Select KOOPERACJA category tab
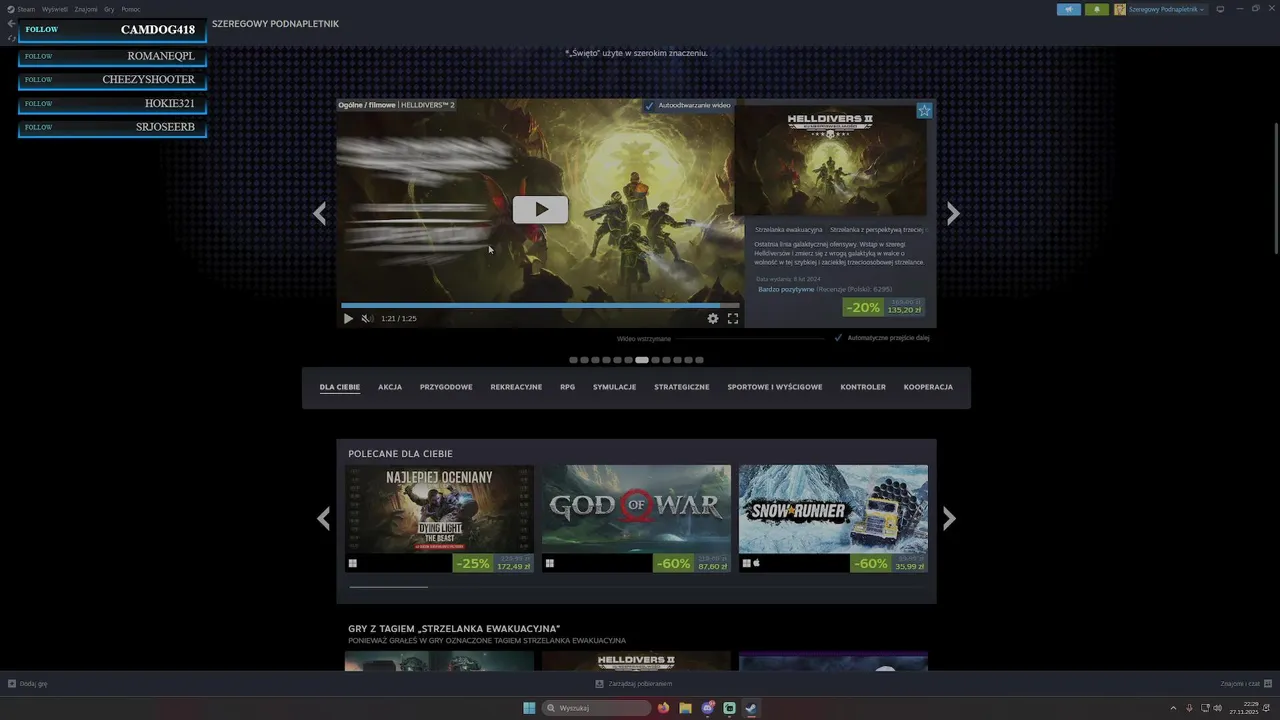Image resolution: width=1280 pixels, height=720 pixels. pos(928,387)
